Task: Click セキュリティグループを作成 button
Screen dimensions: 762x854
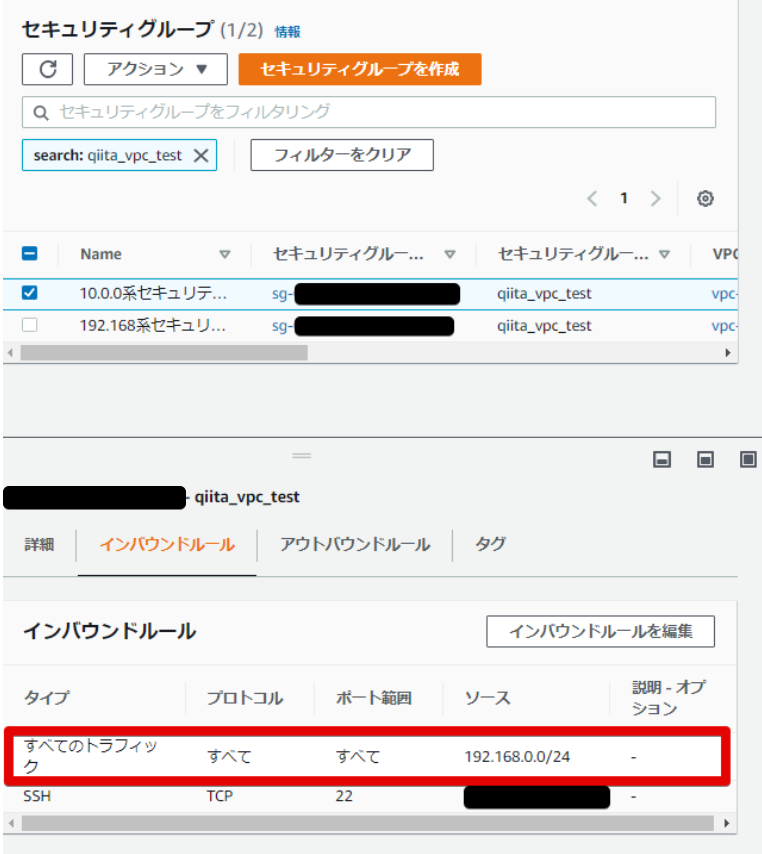Action: [x=359, y=69]
